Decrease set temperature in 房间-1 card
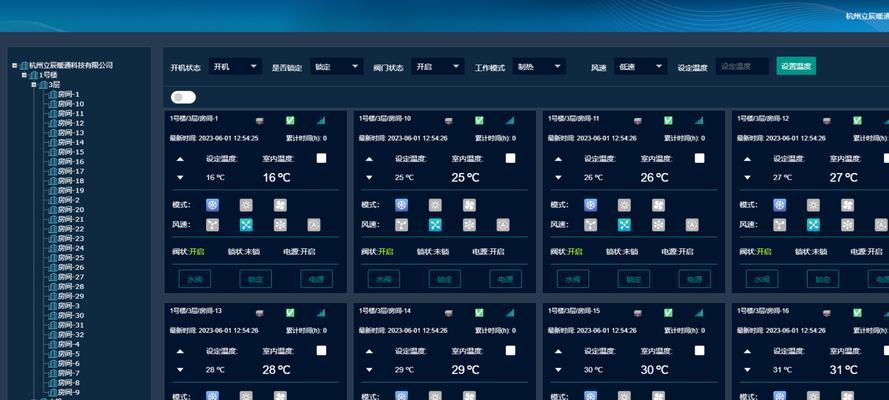The width and height of the screenshot is (889, 400). point(180,178)
